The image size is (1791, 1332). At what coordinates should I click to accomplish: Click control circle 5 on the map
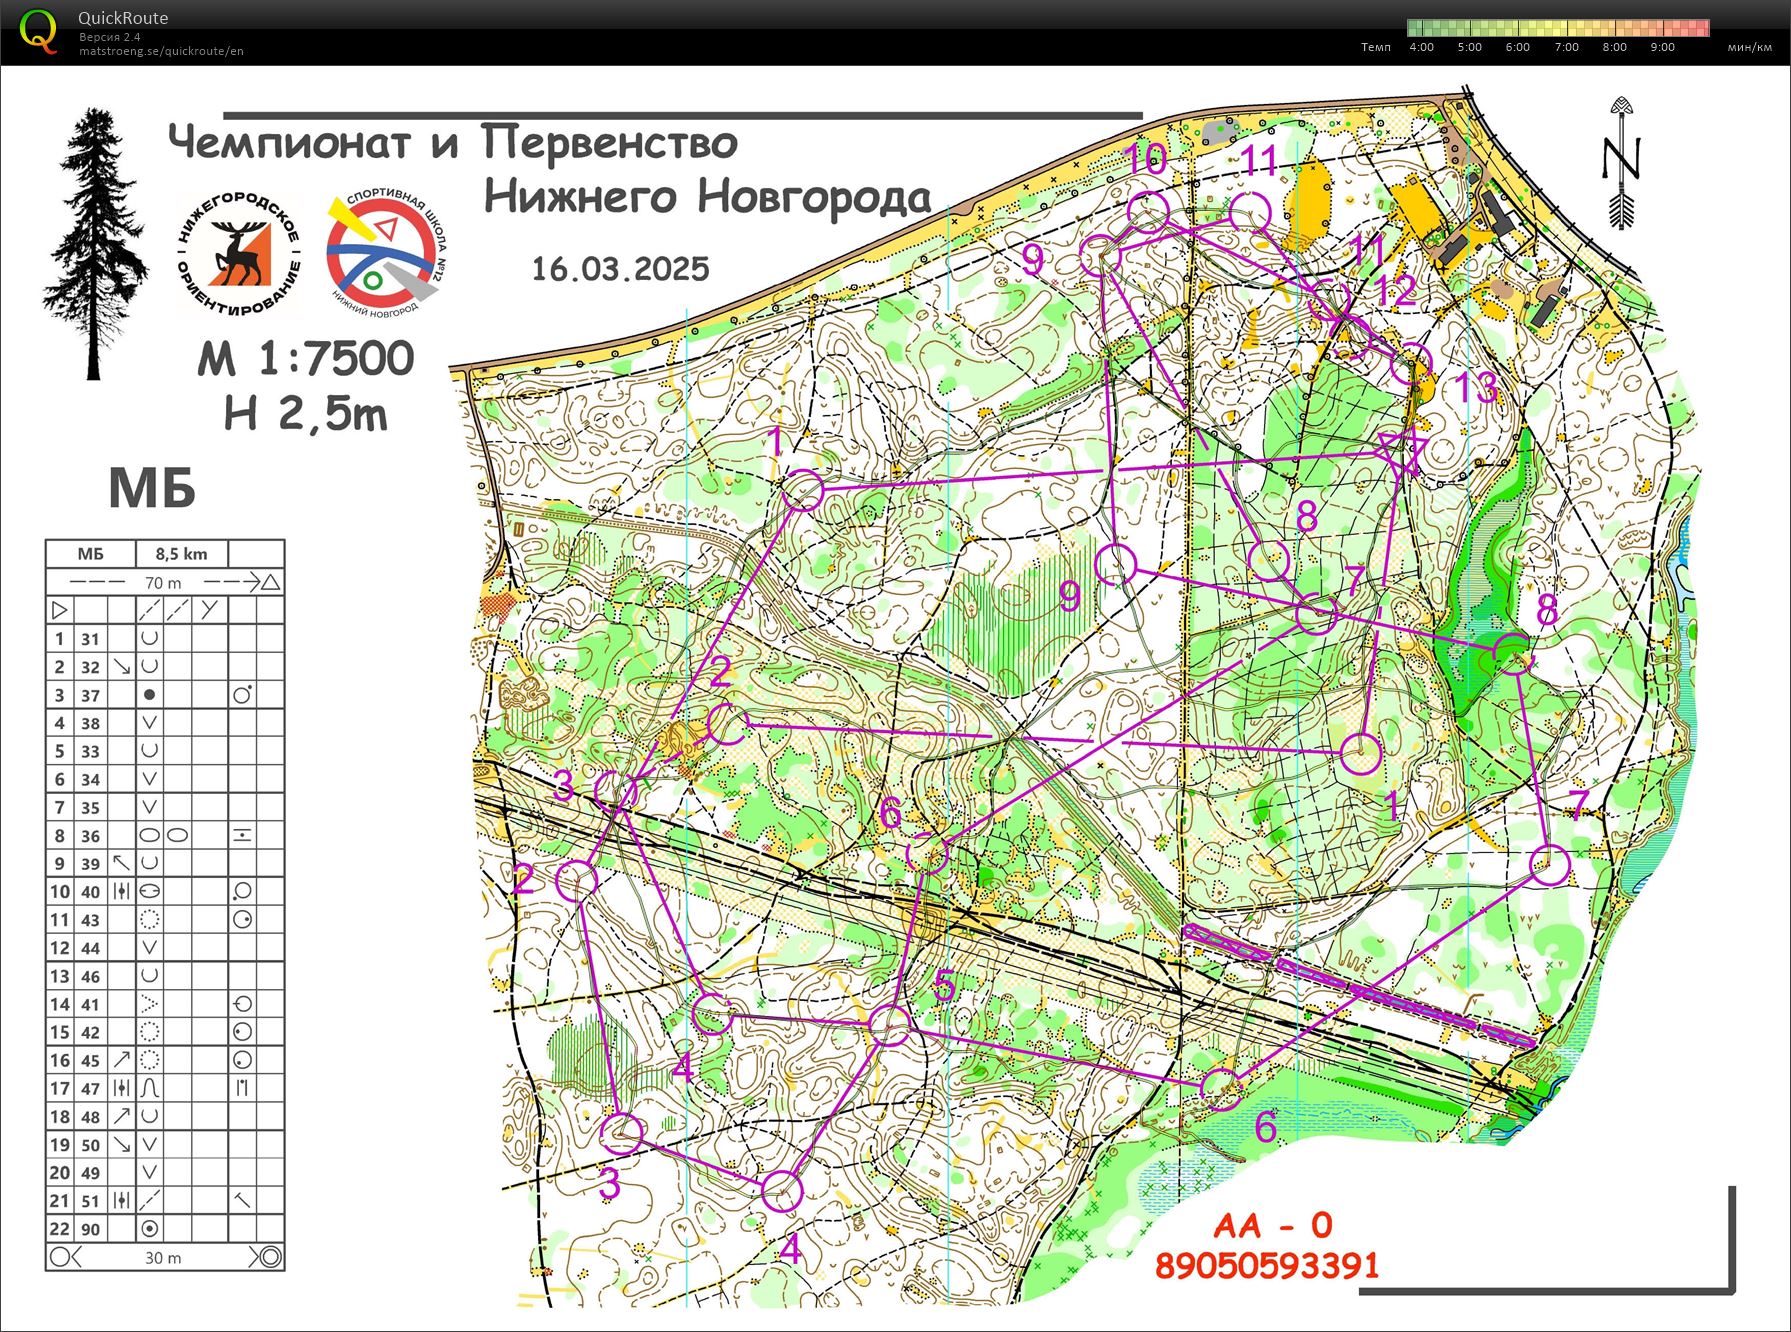point(889,1025)
